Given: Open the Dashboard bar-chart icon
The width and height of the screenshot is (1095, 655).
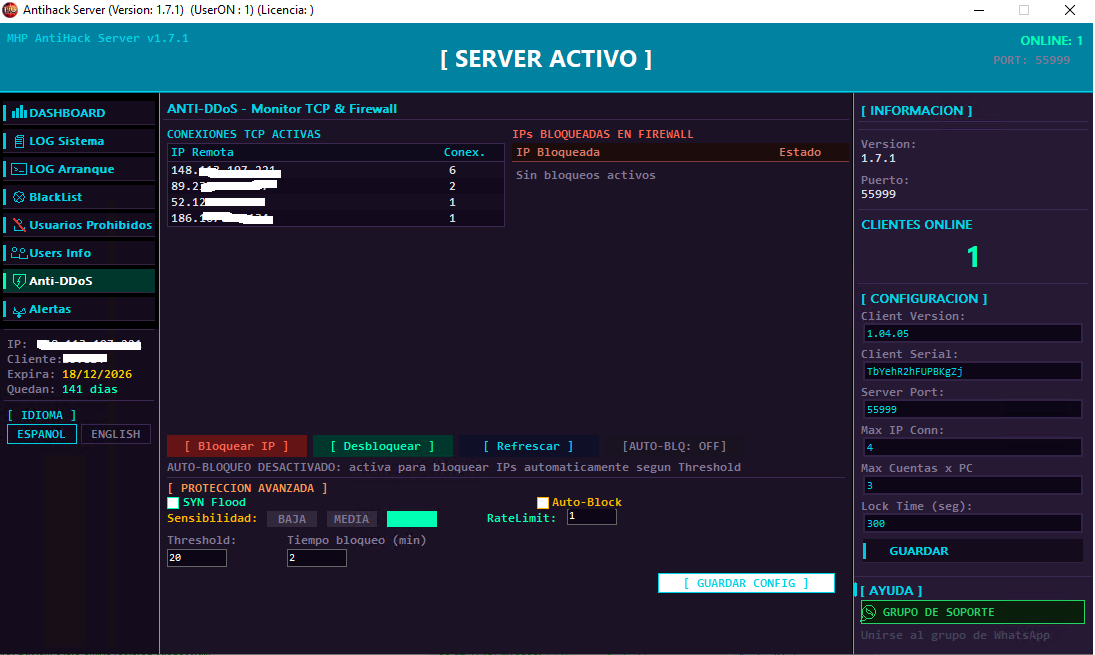Looking at the screenshot, I should click(x=19, y=112).
